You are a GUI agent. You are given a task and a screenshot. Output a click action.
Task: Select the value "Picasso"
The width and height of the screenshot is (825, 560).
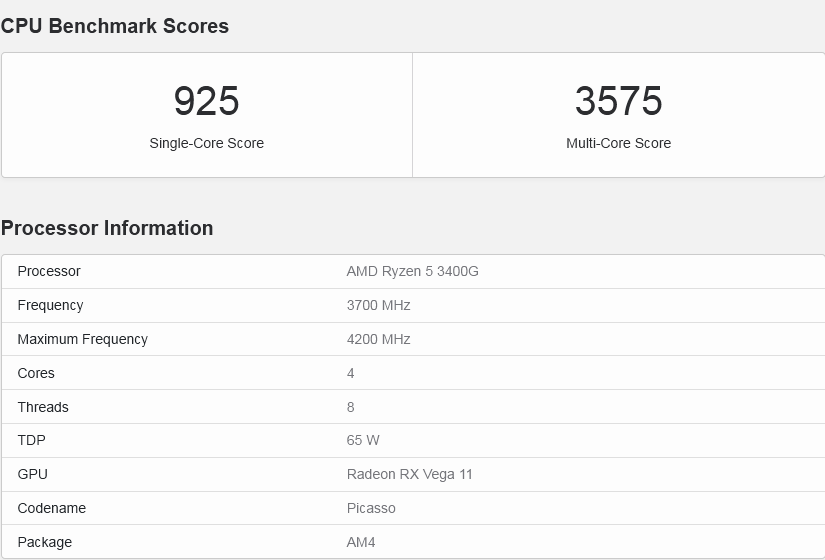pyautogui.click(x=371, y=508)
